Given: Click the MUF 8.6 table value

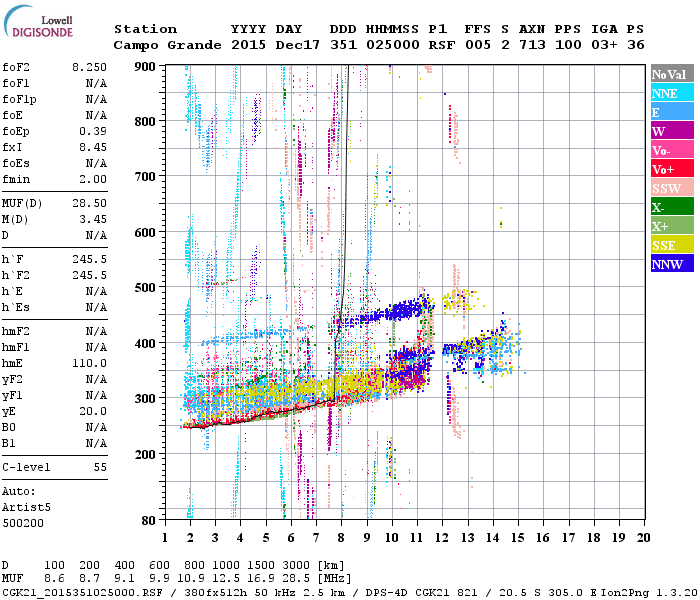Looking at the screenshot, I should coord(54,579).
